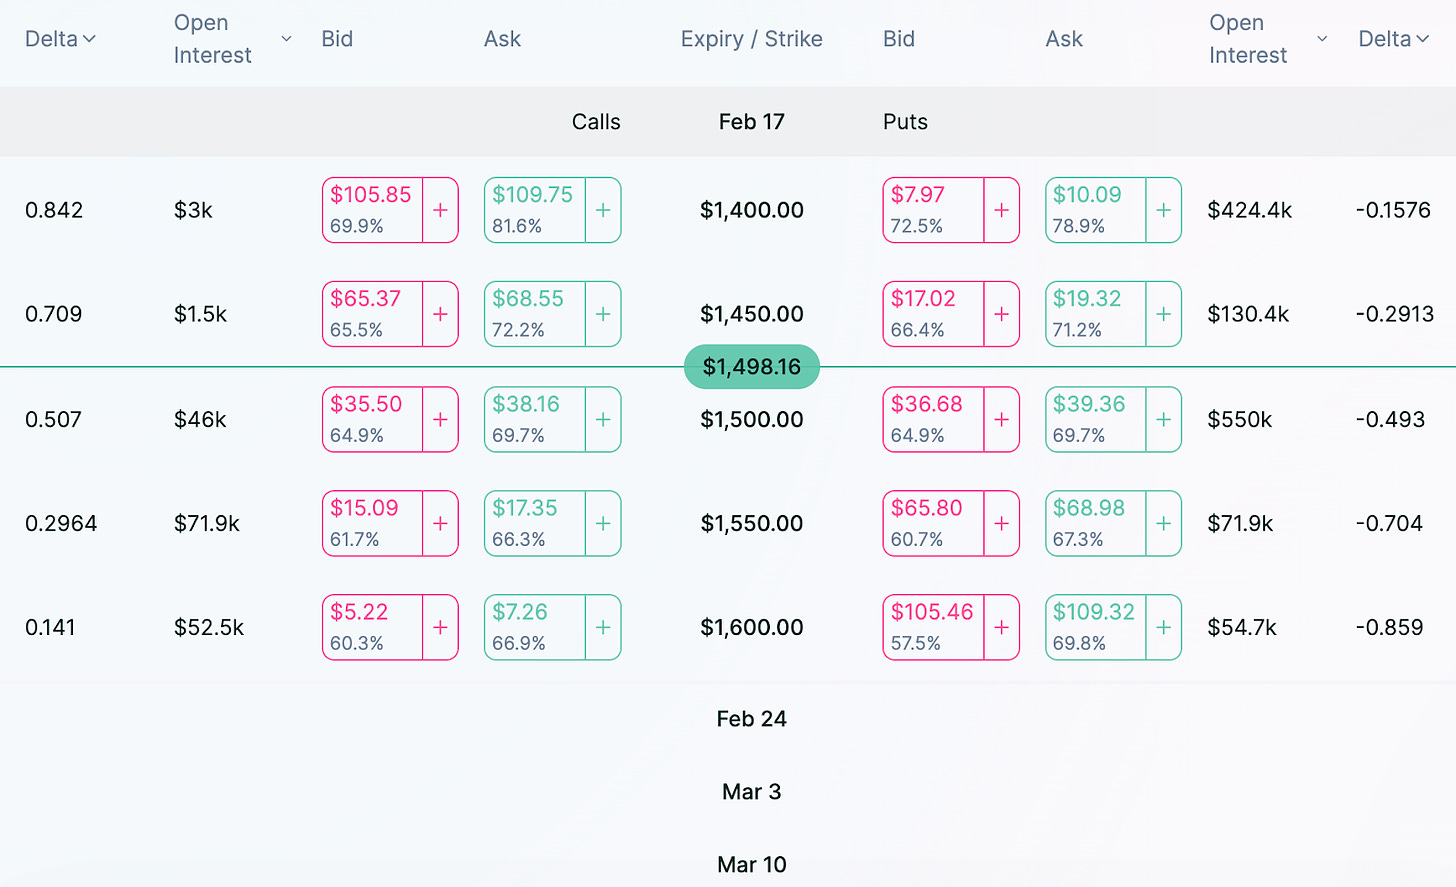Image resolution: width=1456 pixels, height=887 pixels.
Task: Click plus on $1,600 put bid $105.46
Action: (1001, 627)
